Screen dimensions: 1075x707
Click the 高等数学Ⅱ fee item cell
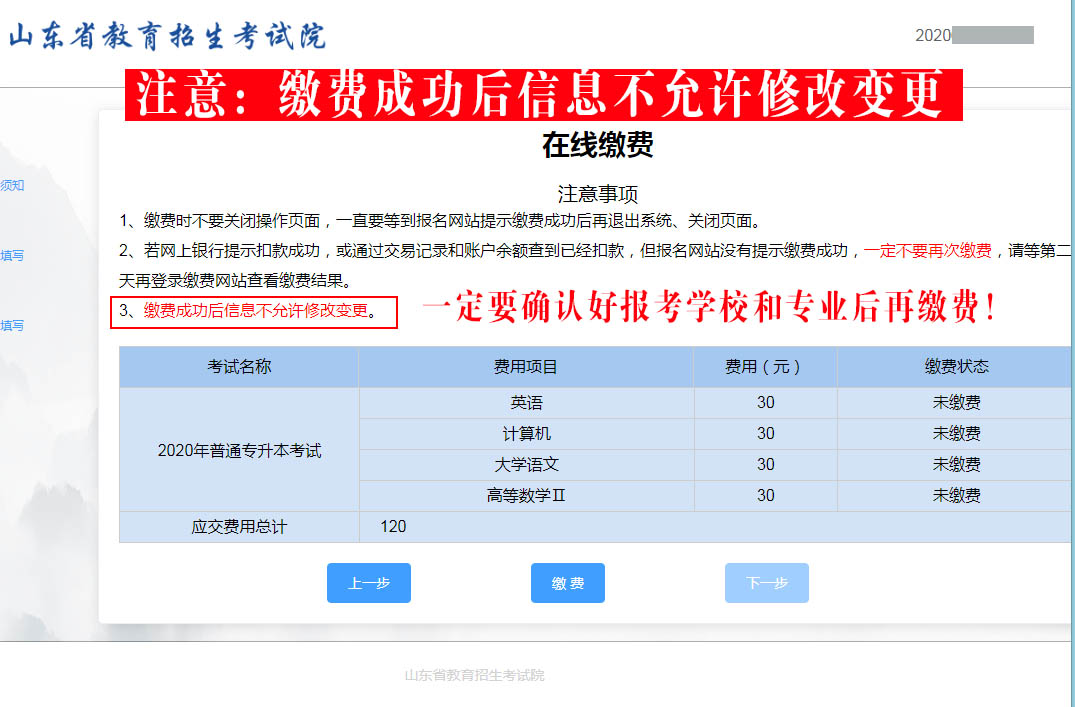[526, 495]
